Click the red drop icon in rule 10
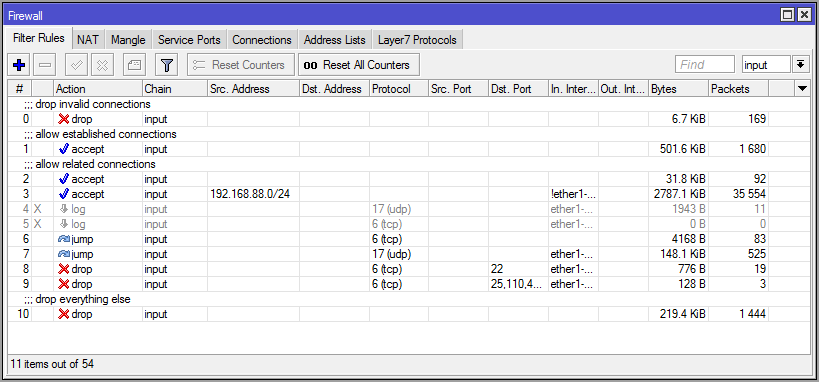The width and height of the screenshot is (819, 382). (x=64, y=315)
